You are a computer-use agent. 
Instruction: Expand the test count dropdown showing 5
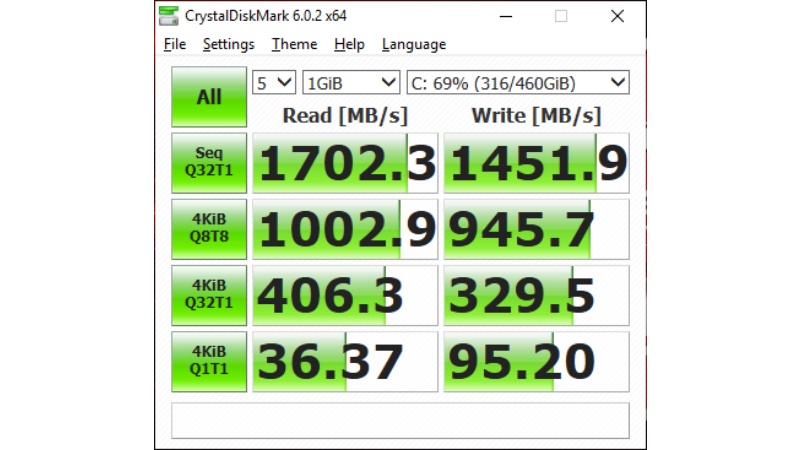274,83
